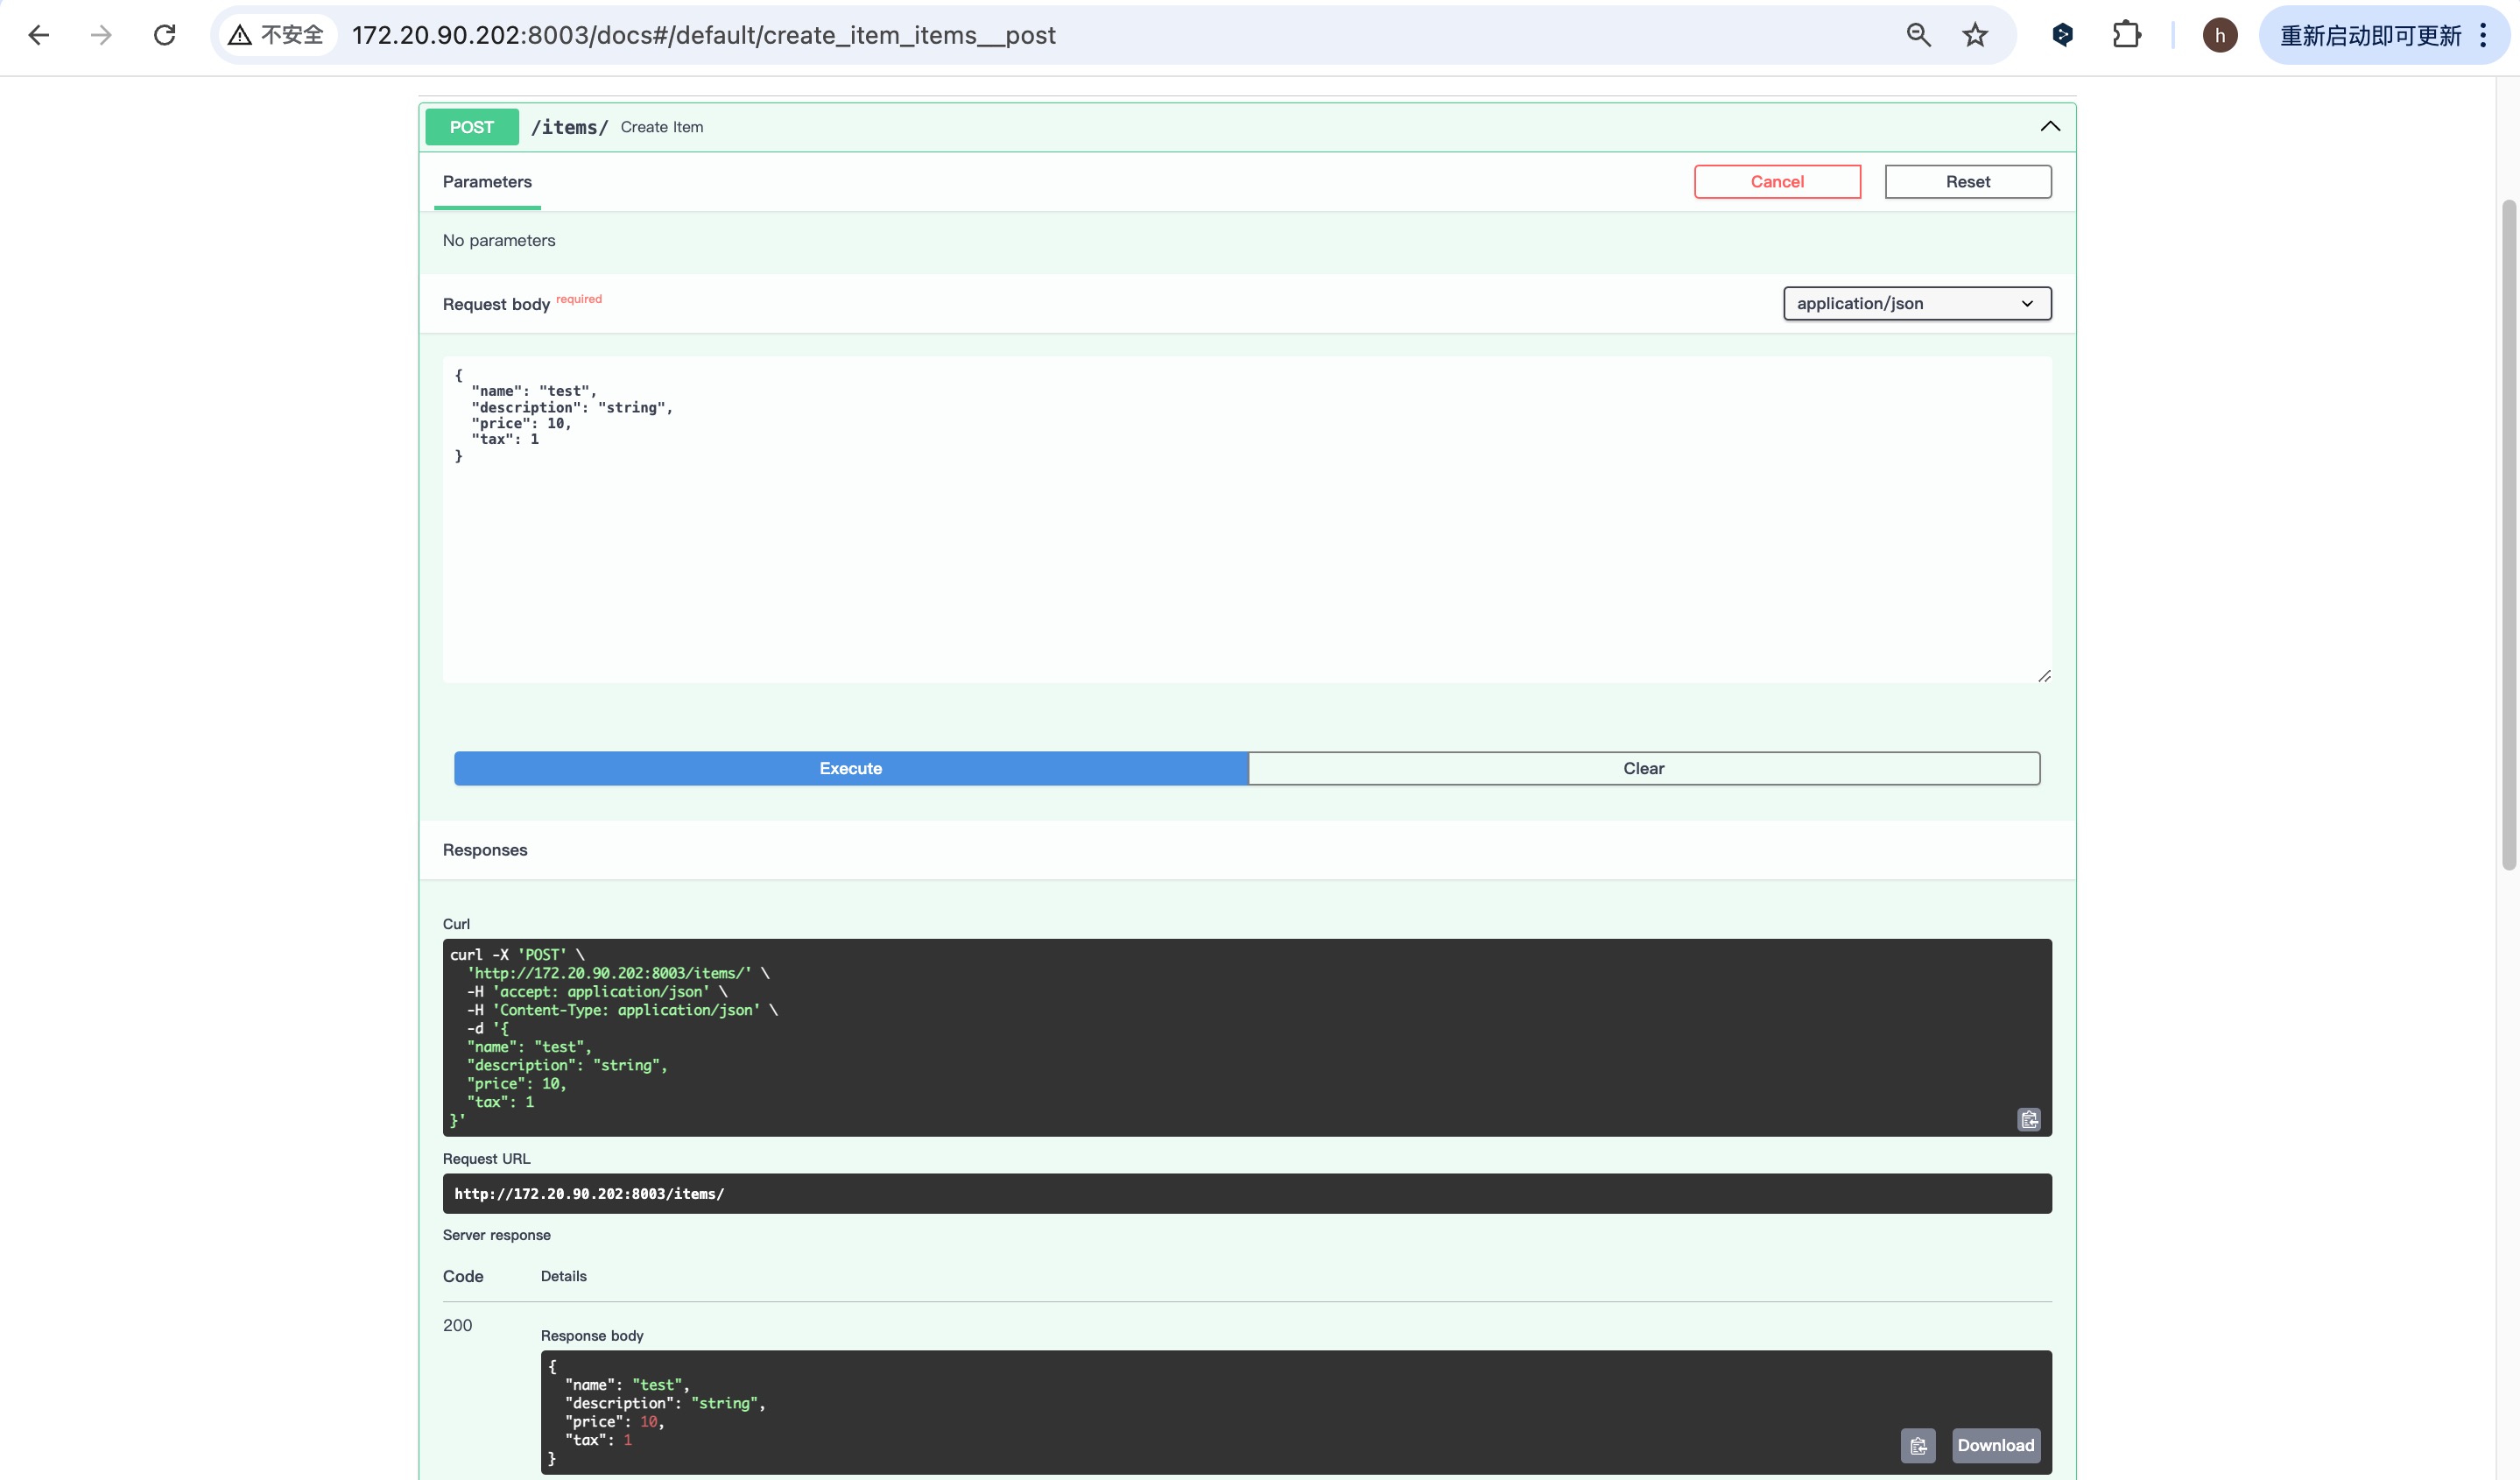Select the Parameters tab
Viewport: 2520px width, 1480px height.
point(487,182)
